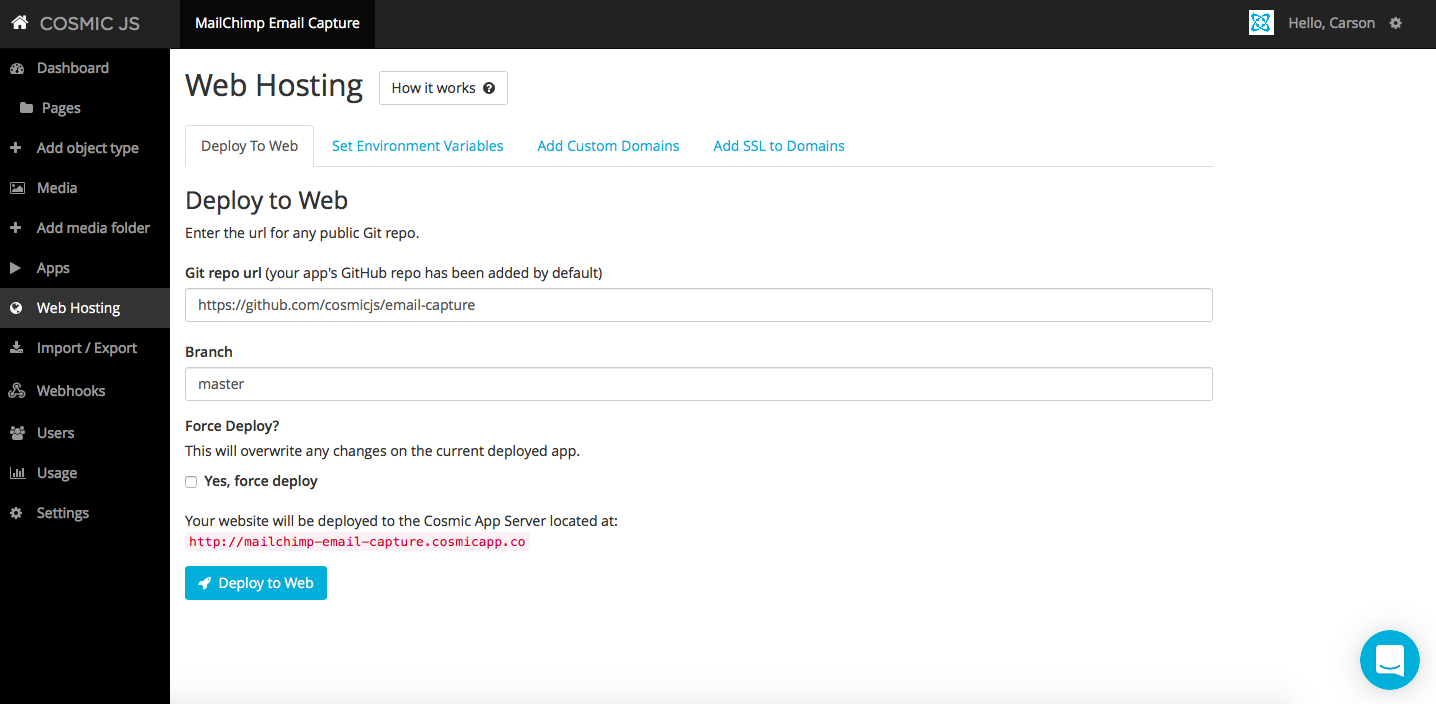The height and width of the screenshot is (704, 1436).
Task: Click the home icon beside Cosmic JS
Action: pos(19,23)
